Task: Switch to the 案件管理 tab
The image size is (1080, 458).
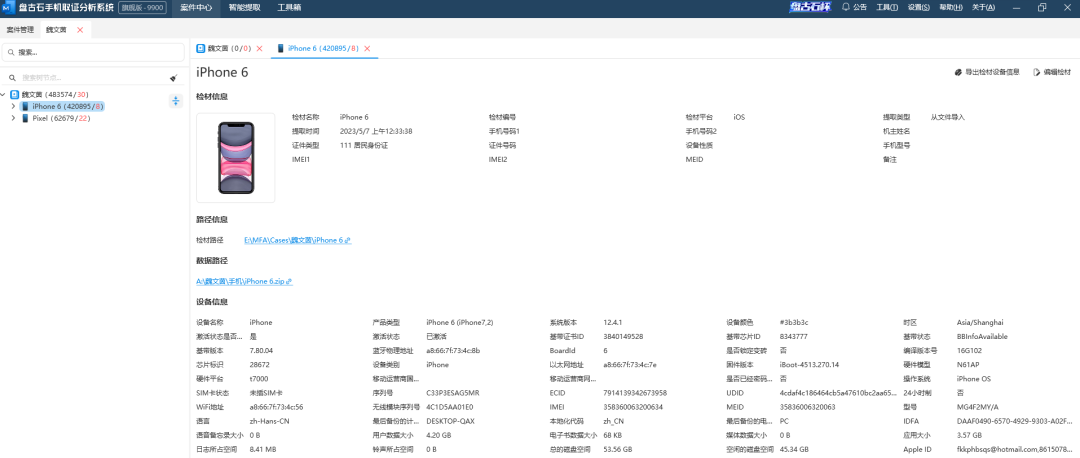Action: (20, 30)
